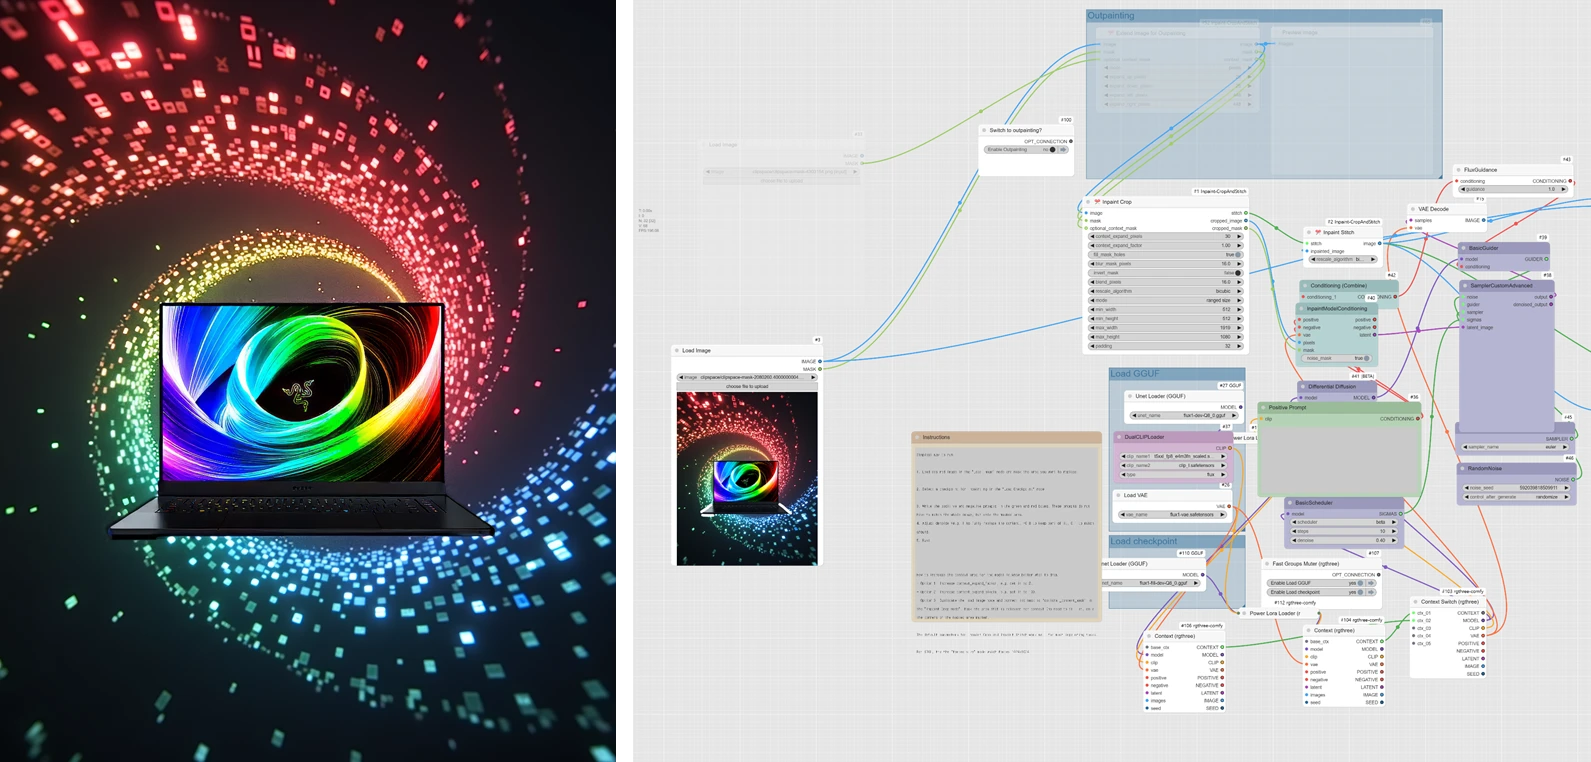Collapse the FluxGuidance node via its dot
Viewport: 1591px width, 762px height.
pos(1459,170)
